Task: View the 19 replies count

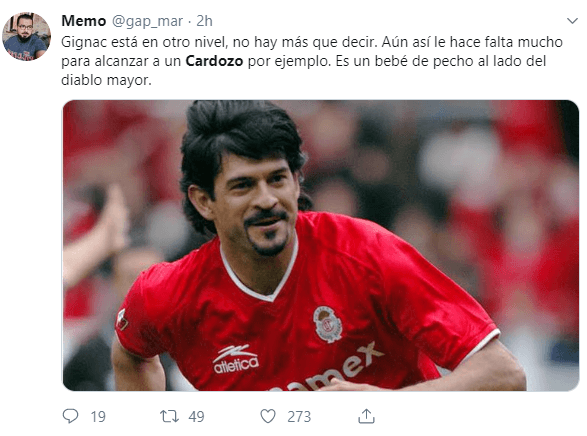Action: pyautogui.click(x=98, y=417)
